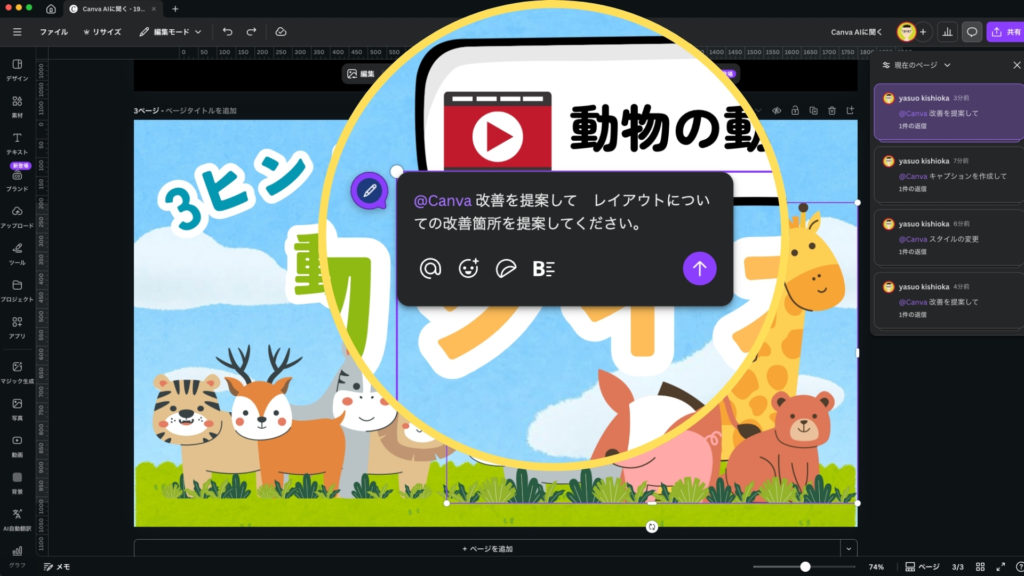Open the emoji picker in comment box
This screenshot has height=576, width=1024.
[468, 268]
